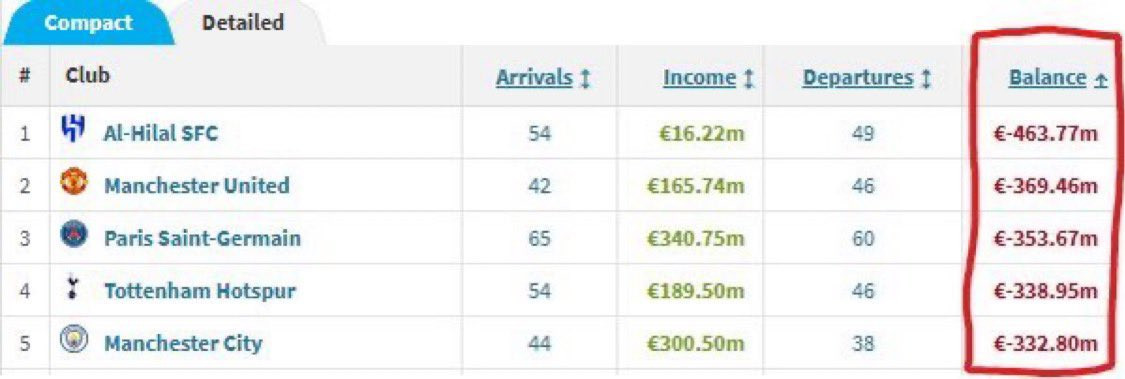The width and height of the screenshot is (1125, 379).
Task: Open the Tottenham Hotspur club link
Action: point(199,291)
